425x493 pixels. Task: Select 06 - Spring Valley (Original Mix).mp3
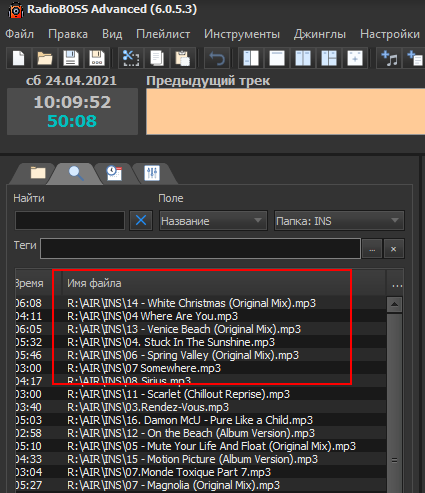coord(201,355)
